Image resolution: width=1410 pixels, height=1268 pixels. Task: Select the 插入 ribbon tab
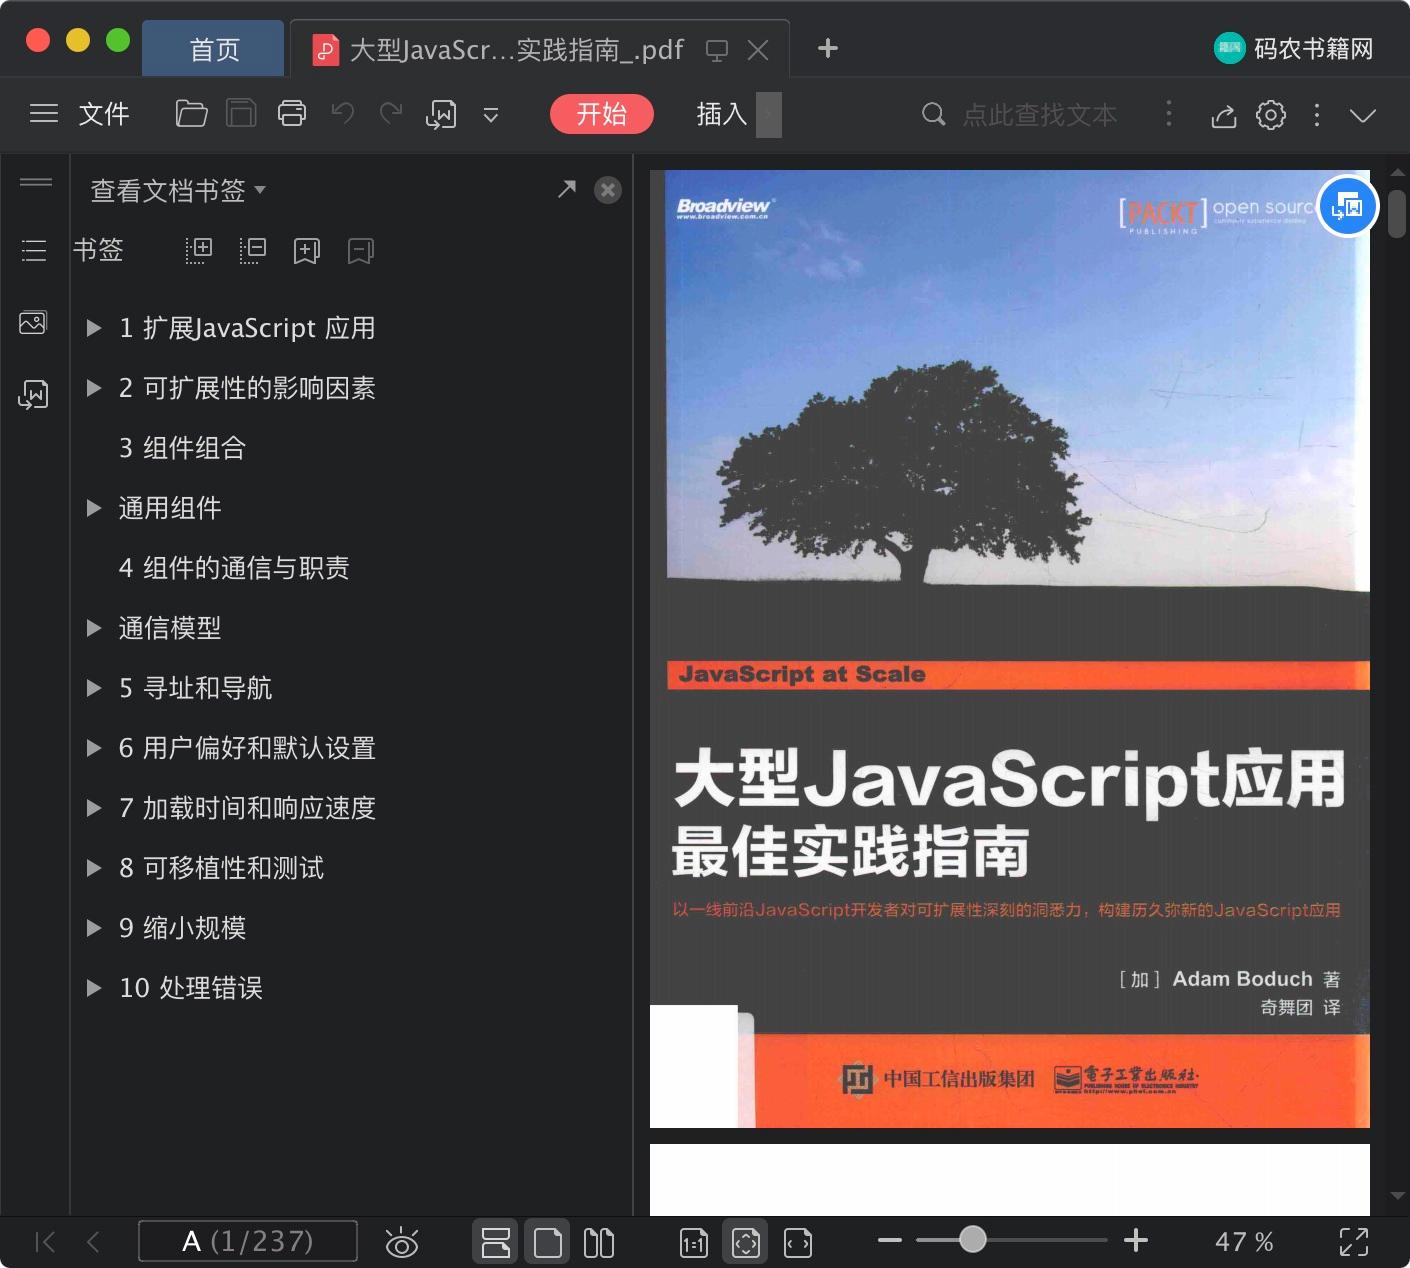click(722, 114)
